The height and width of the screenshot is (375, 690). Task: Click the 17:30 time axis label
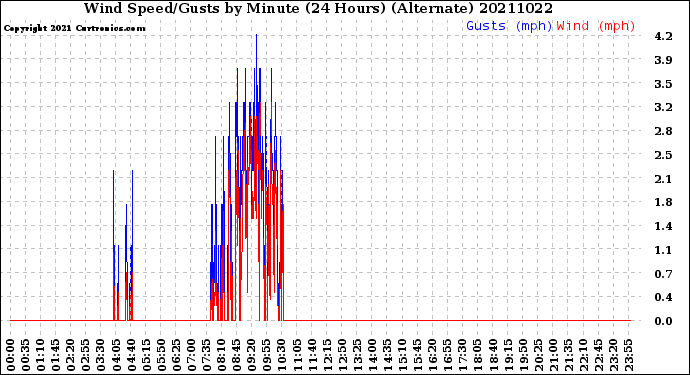tap(463, 355)
